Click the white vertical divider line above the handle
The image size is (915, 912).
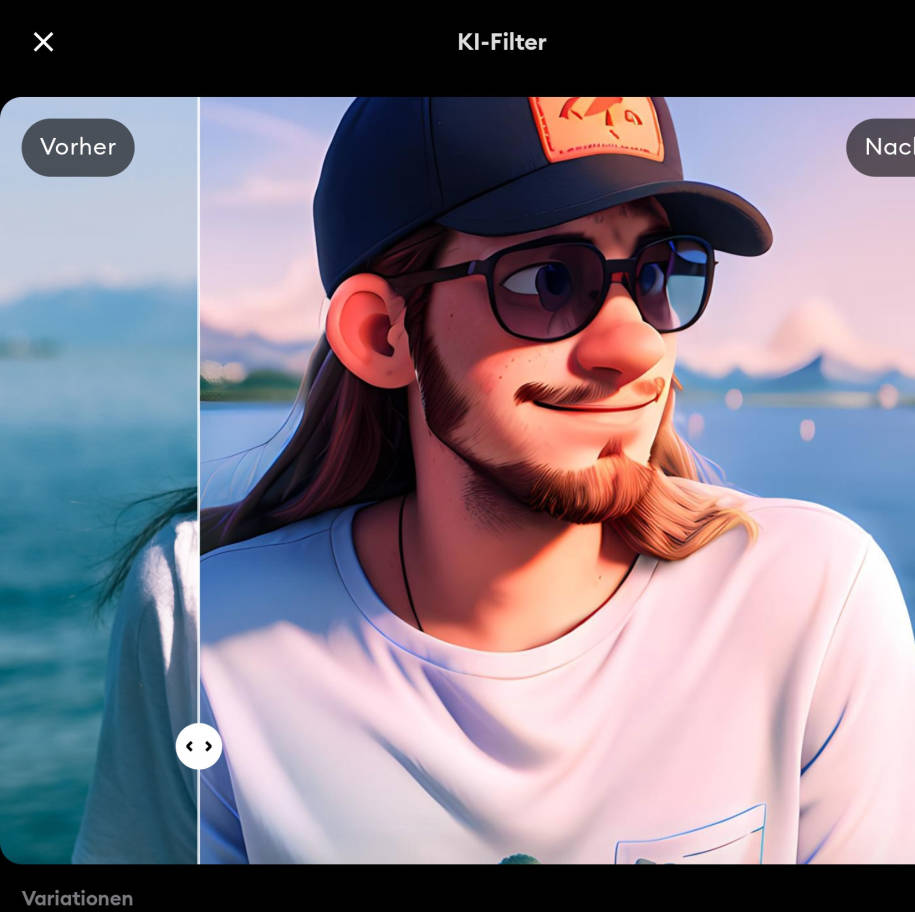click(x=198, y=408)
